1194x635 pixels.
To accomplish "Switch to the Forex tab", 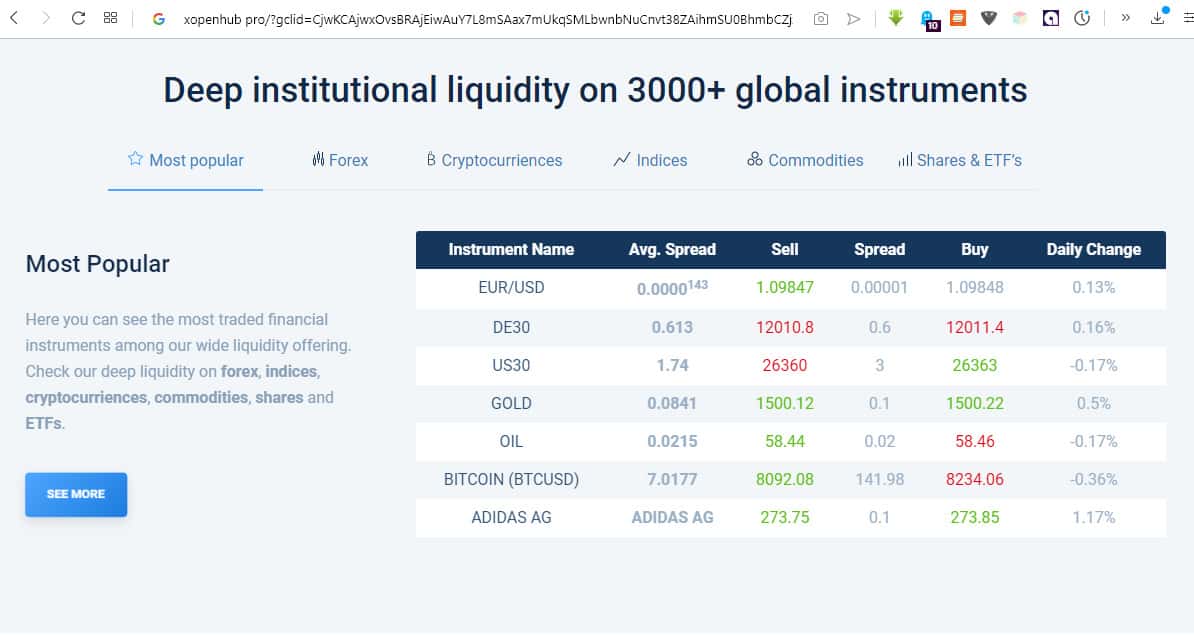I will point(340,160).
